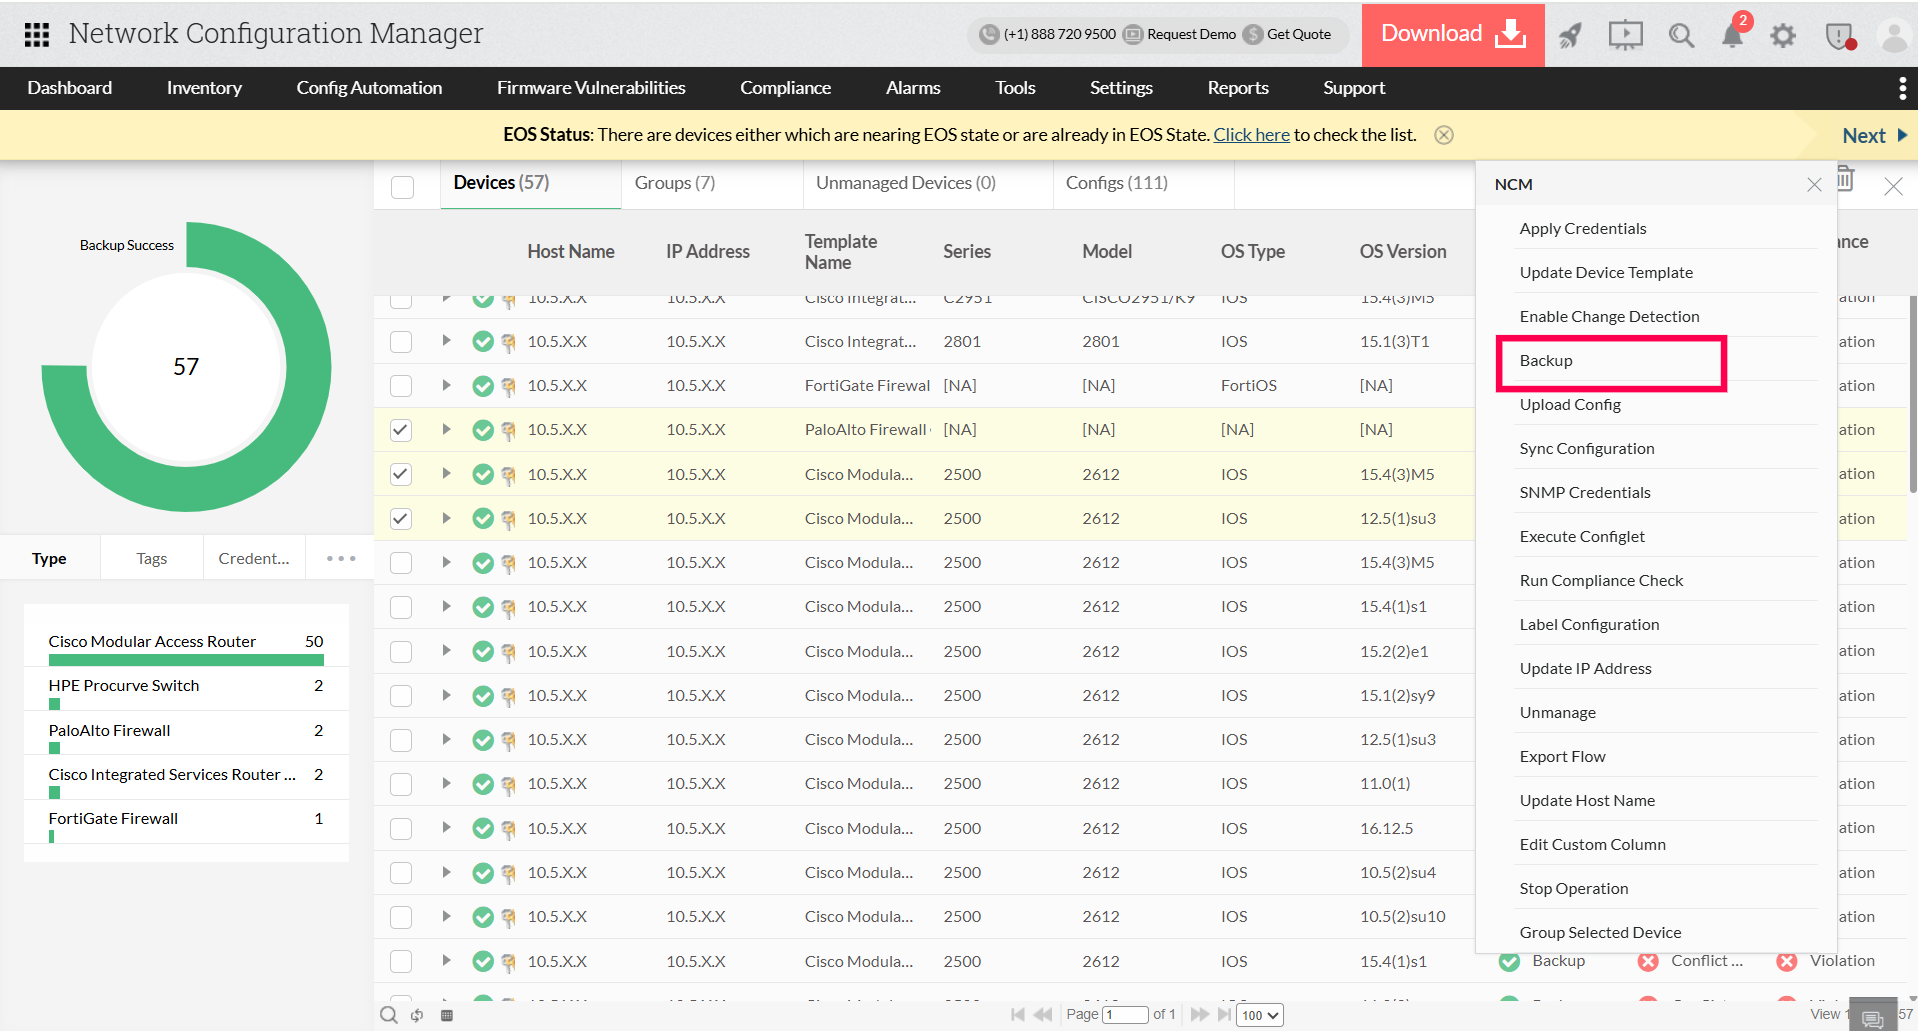This screenshot has height=1031, width=1918.
Task: Open the notifications bell with 2 alerts
Action: 1733,35
